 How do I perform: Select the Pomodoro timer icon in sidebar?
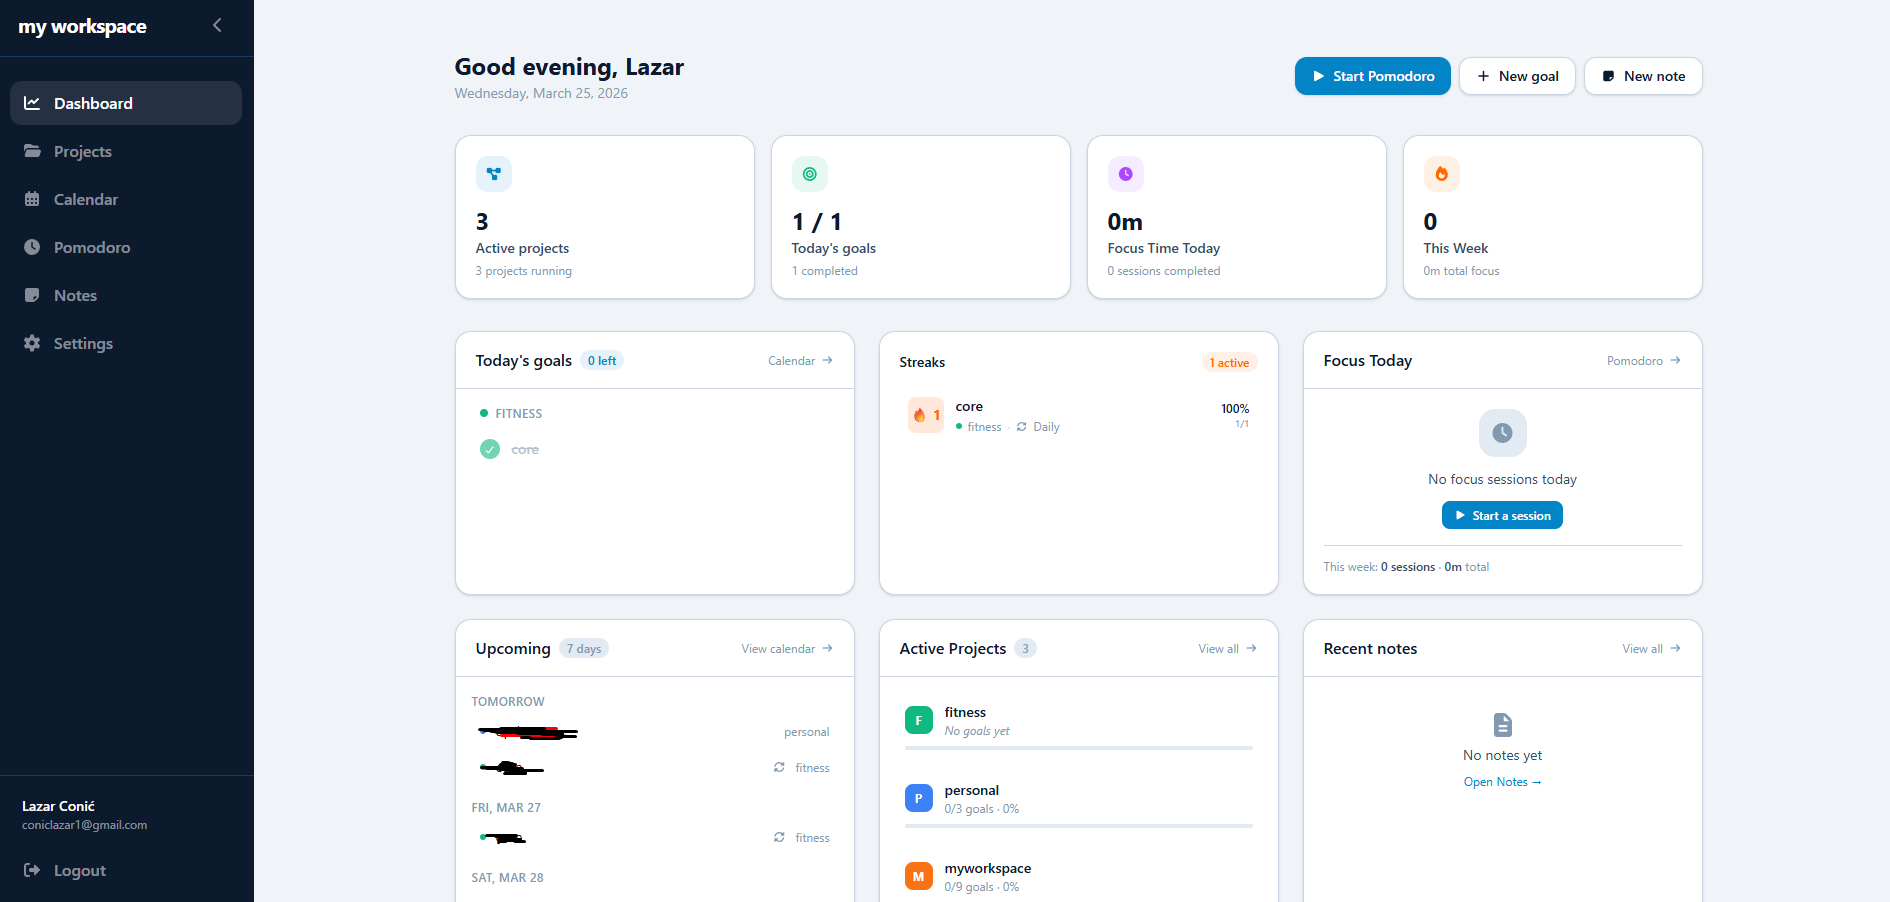[33, 247]
